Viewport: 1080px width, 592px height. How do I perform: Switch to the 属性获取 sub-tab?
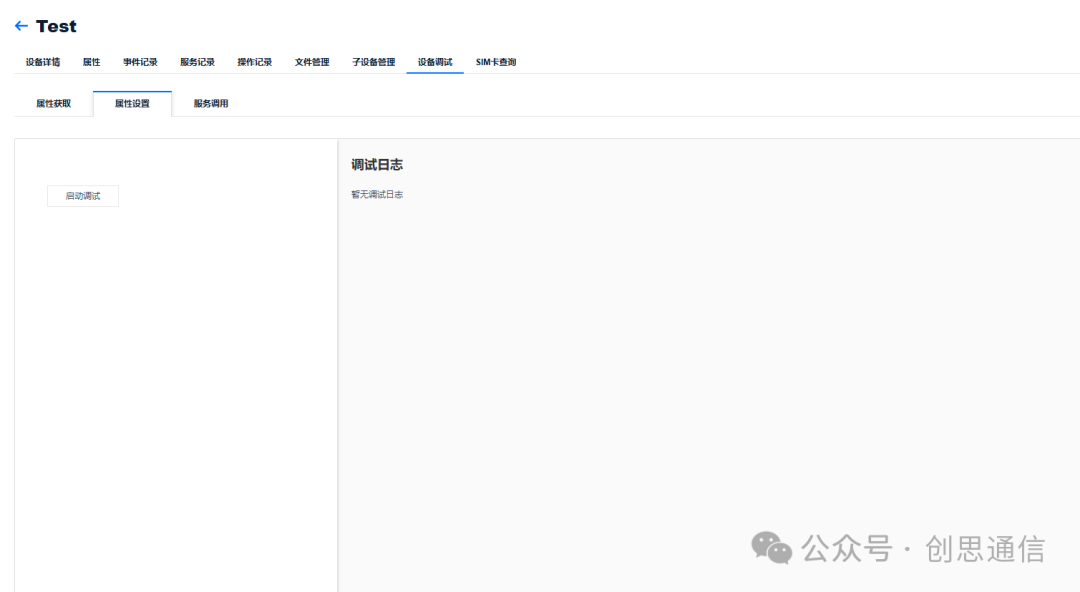(x=54, y=103)
